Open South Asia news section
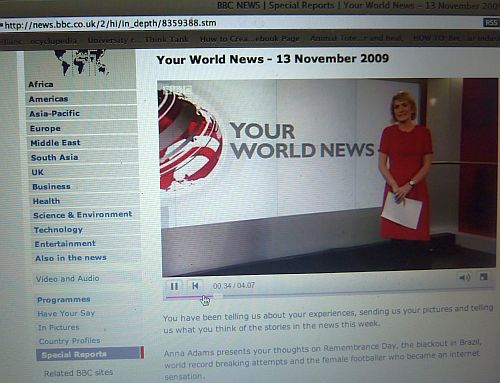Viewport: 500px width, 383px height. pos(54,157)
